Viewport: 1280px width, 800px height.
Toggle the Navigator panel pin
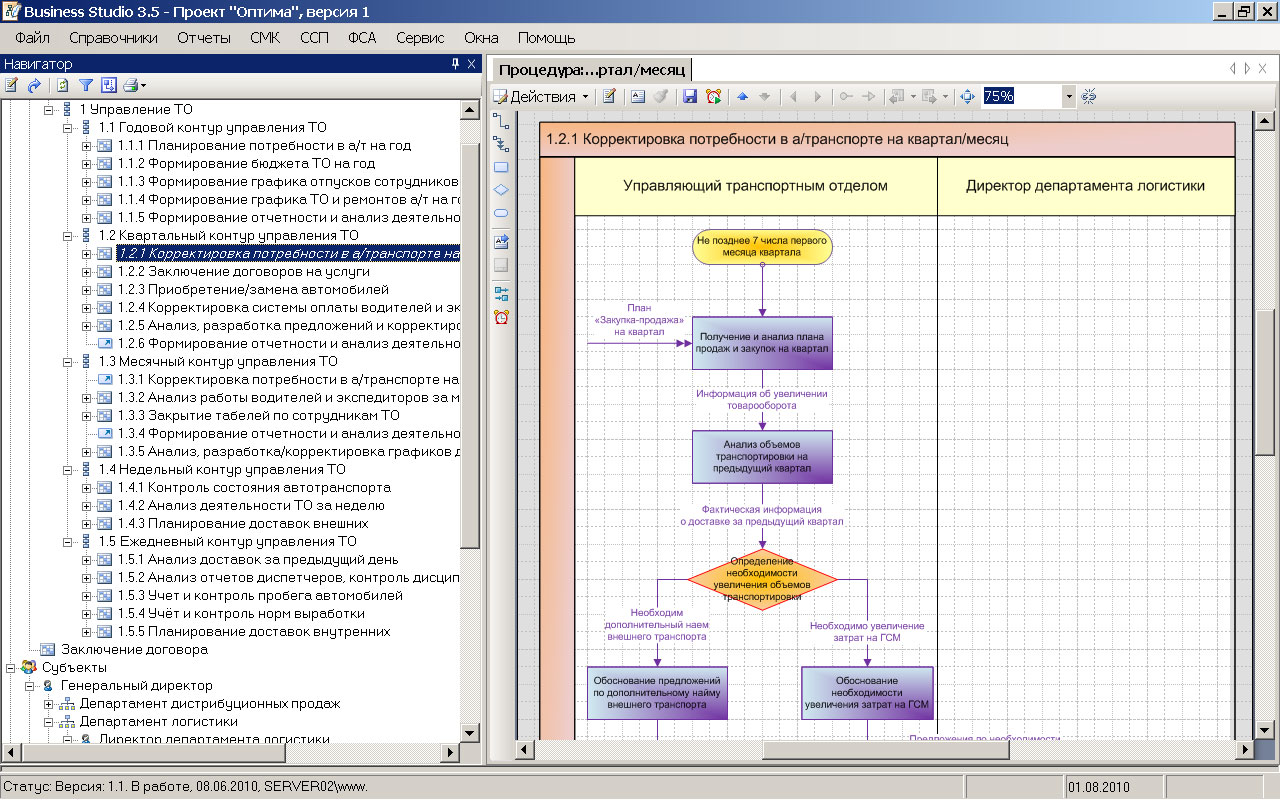click(x=455, y=64)
